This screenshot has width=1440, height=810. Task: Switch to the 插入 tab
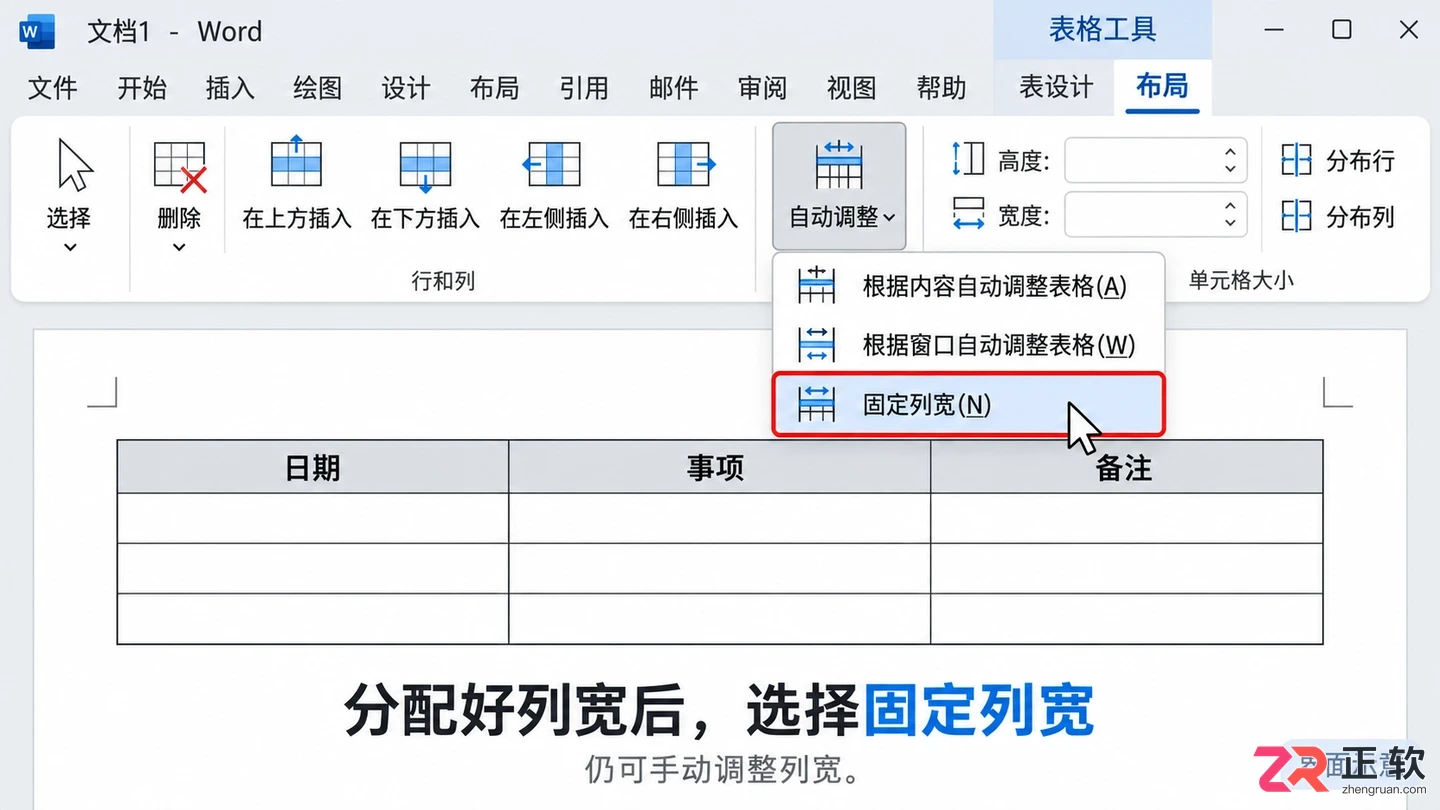click(x=230, y=88)
